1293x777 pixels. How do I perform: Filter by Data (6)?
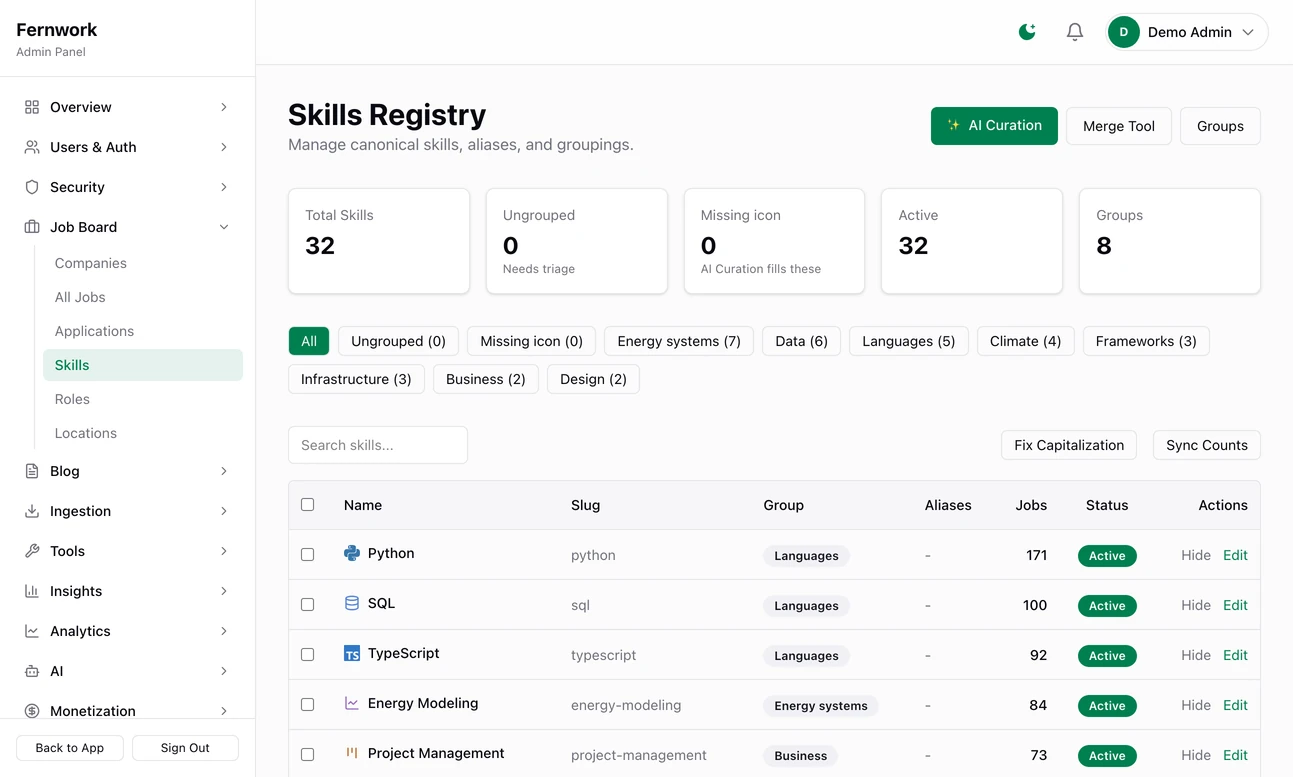(x=802, y=341)
